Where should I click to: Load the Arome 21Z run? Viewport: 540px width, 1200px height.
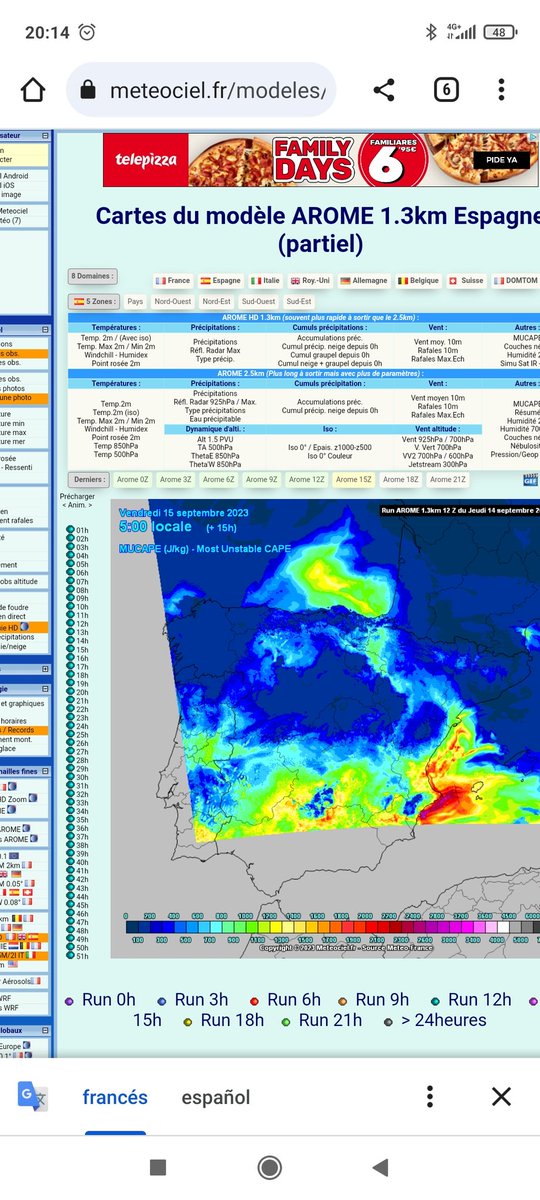click(446, 480)
